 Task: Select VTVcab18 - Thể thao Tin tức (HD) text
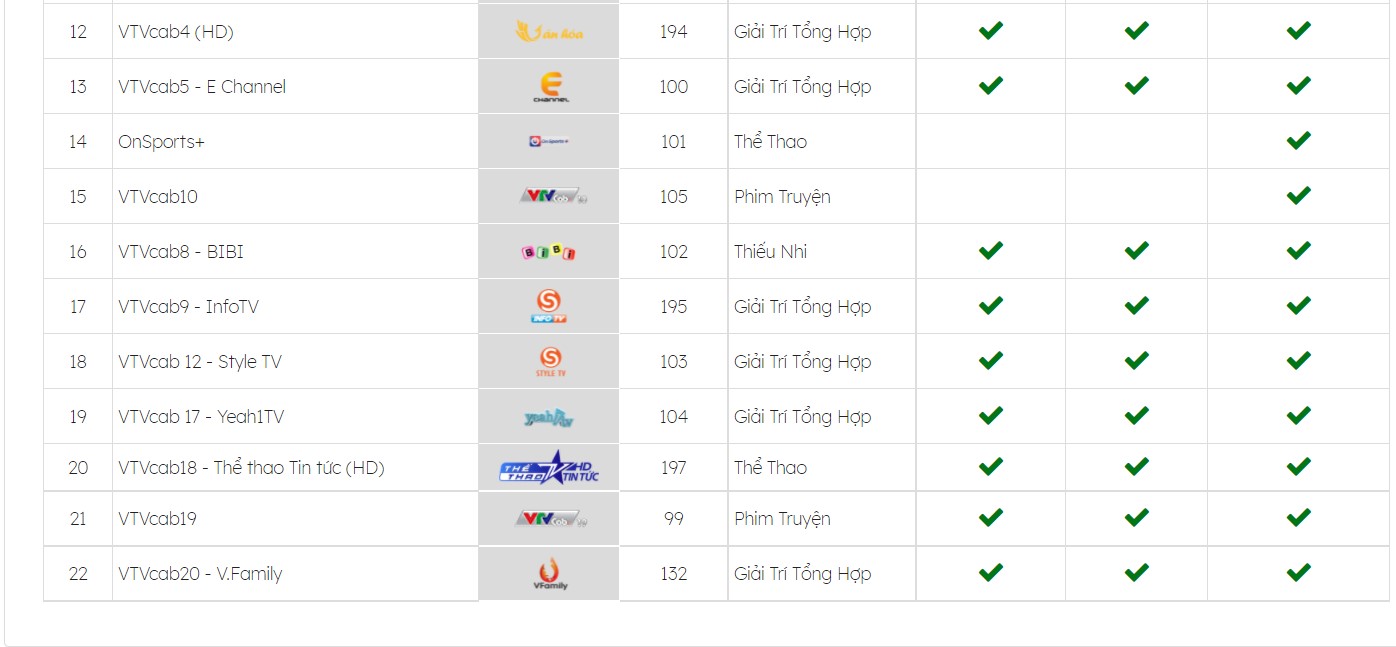[251, 467]
